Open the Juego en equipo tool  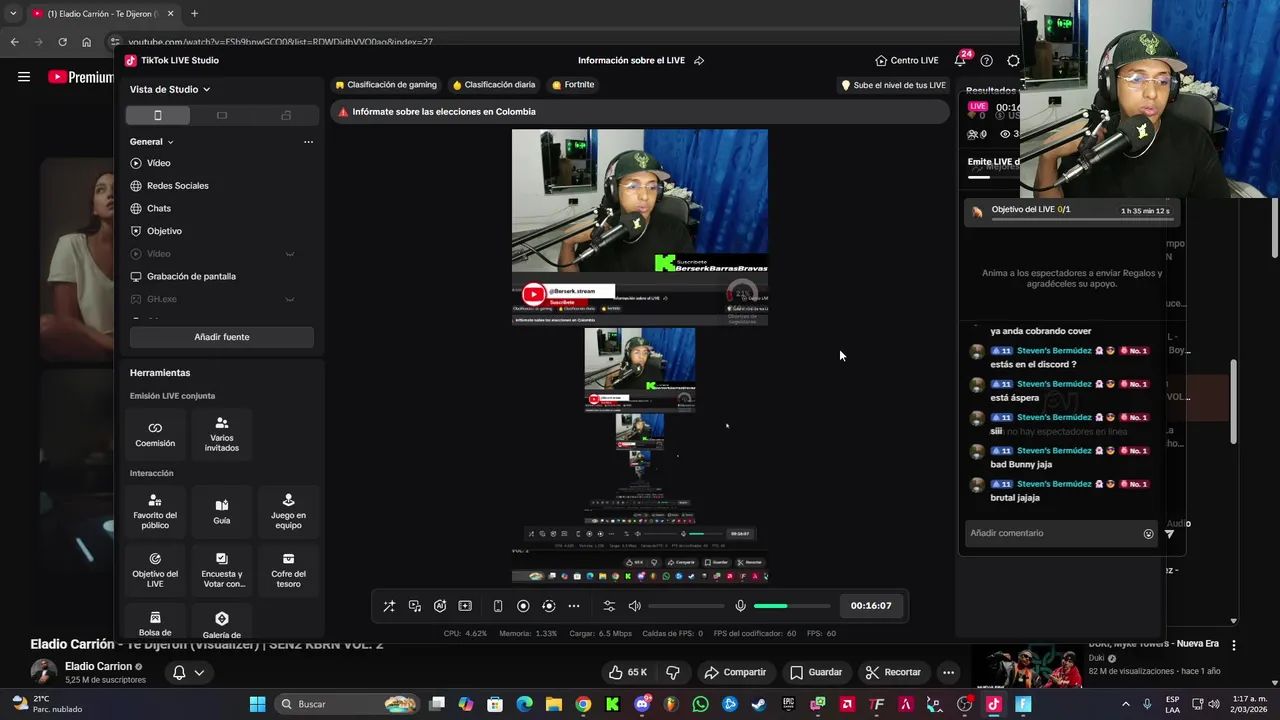288,511
